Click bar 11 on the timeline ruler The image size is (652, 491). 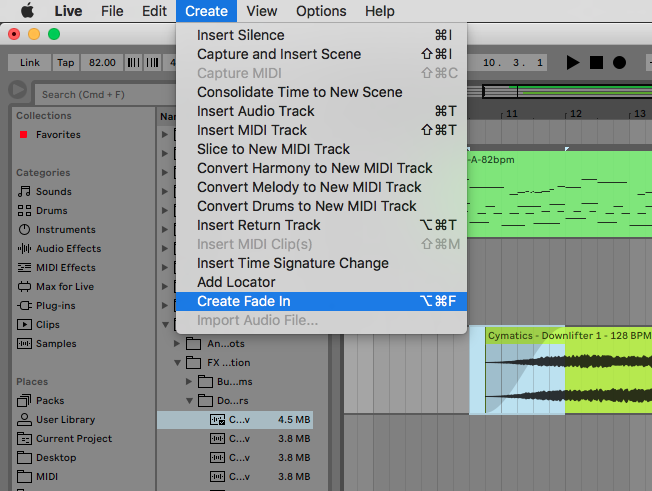tap(512, 114)
